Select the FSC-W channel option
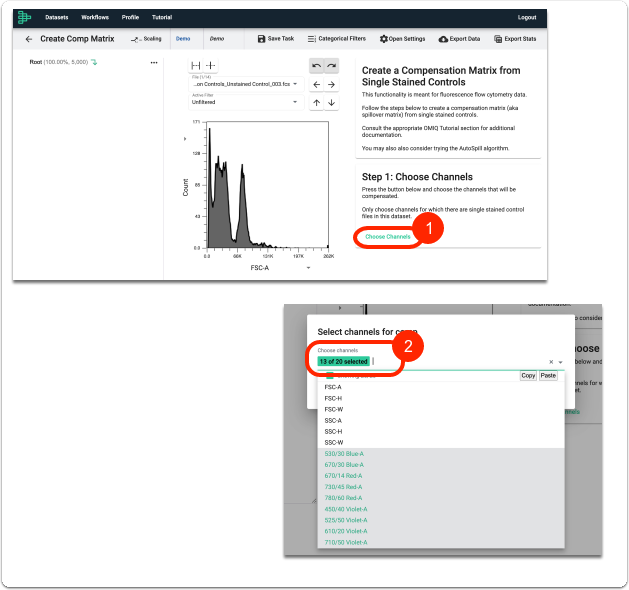This screenshot has width=629, height=590. tap(441, 410)
